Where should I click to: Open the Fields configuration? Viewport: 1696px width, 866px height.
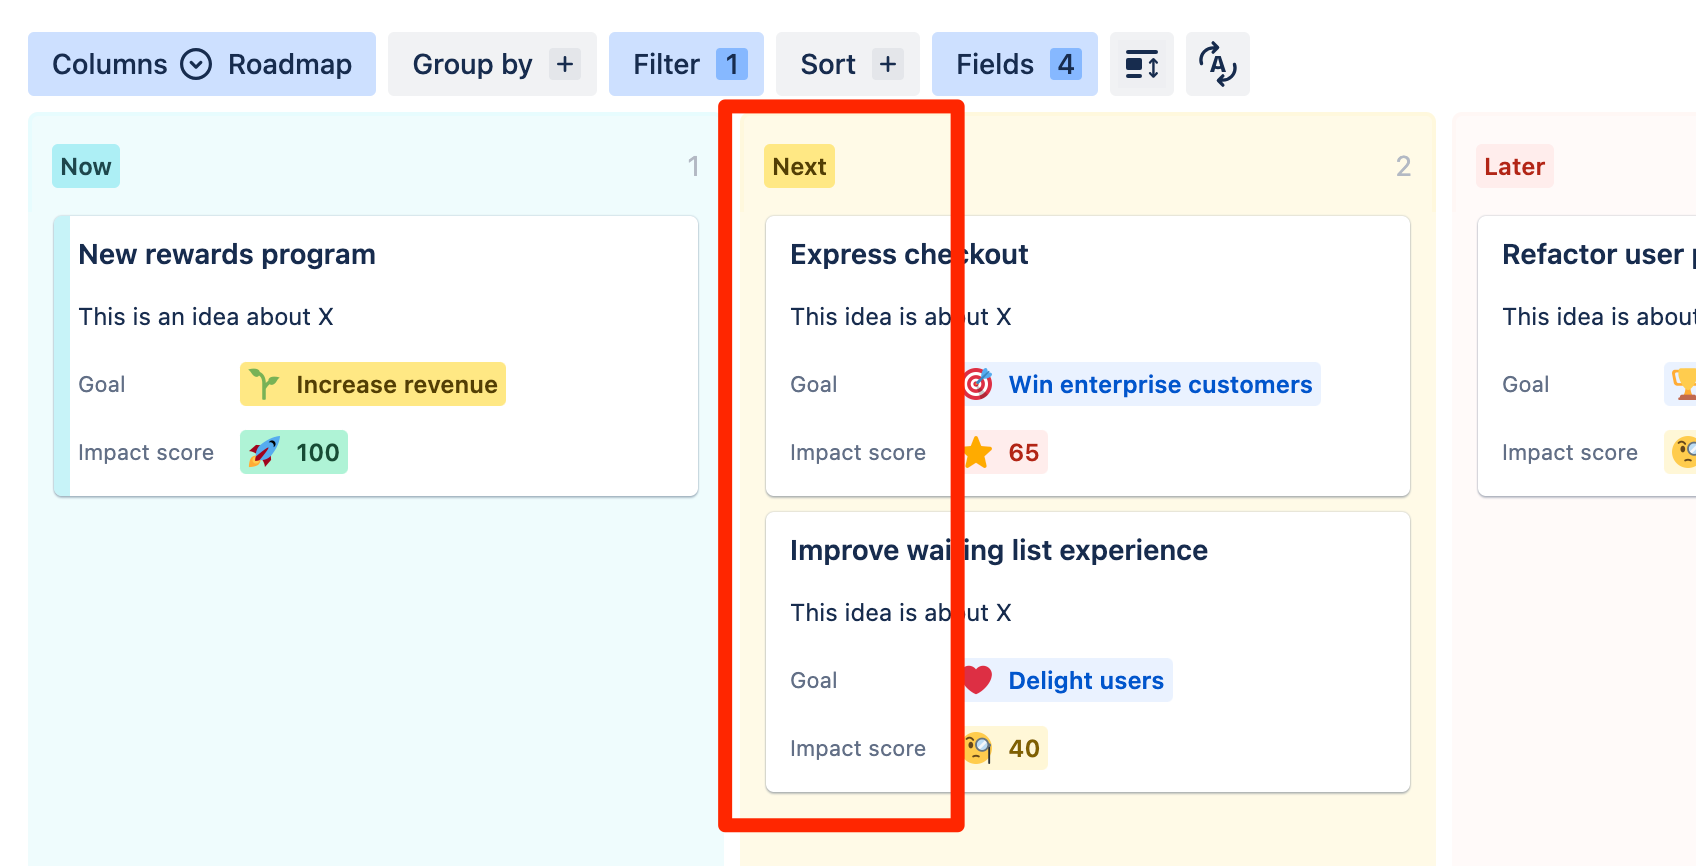point(1015,64)
